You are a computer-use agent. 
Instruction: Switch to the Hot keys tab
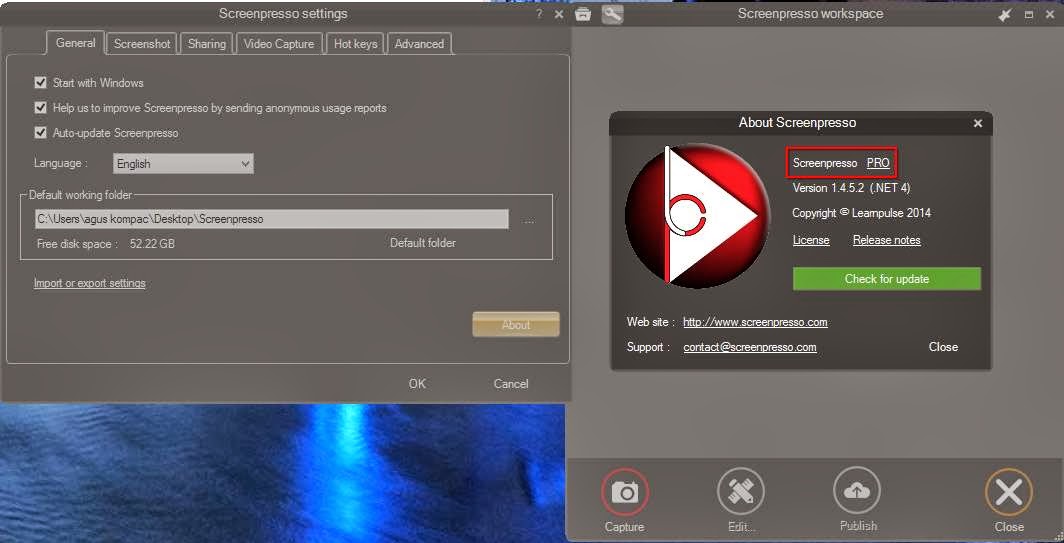click(356, 44)
